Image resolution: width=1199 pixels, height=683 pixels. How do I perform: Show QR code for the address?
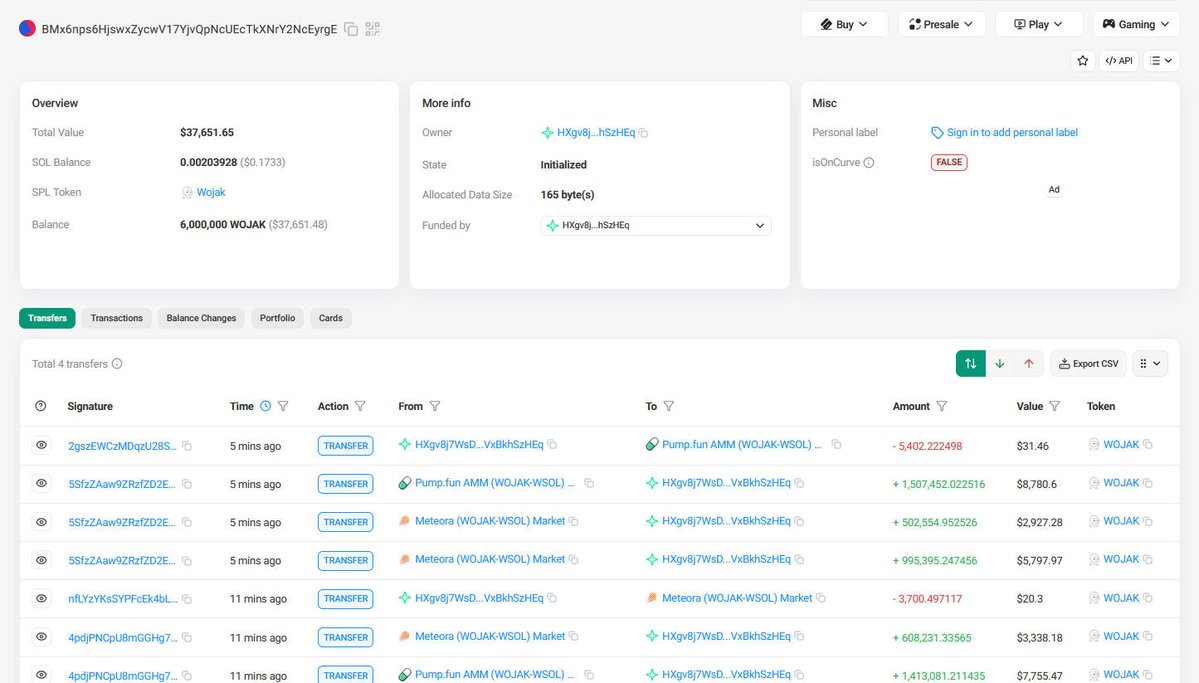click(373, 29)
